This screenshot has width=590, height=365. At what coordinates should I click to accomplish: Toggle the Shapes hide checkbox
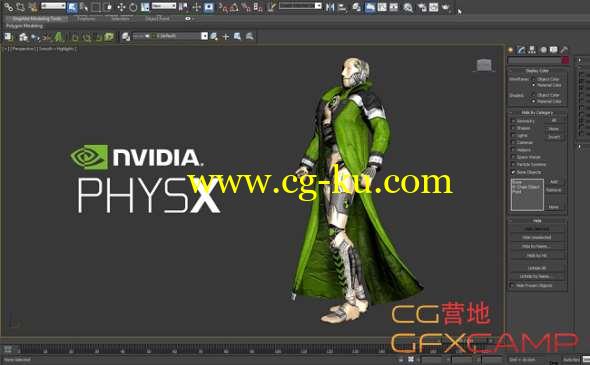point(513,128)
